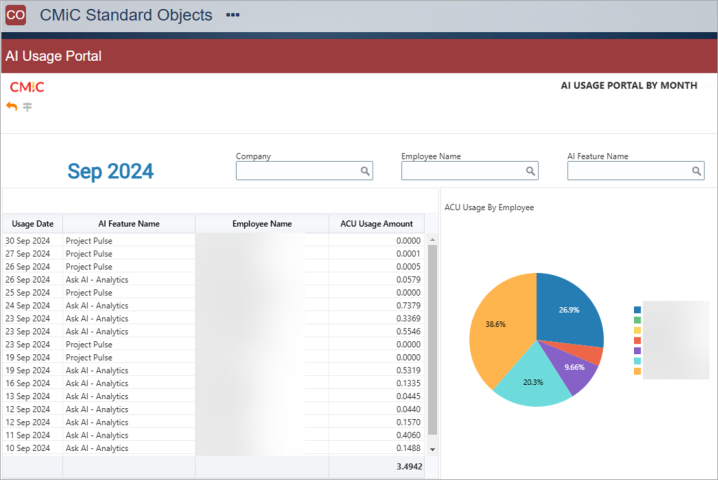The width and height of the screenshot is (718, 480).
Task: Click the Sep 2024 month heading
Action: click(x=110, y=171)
